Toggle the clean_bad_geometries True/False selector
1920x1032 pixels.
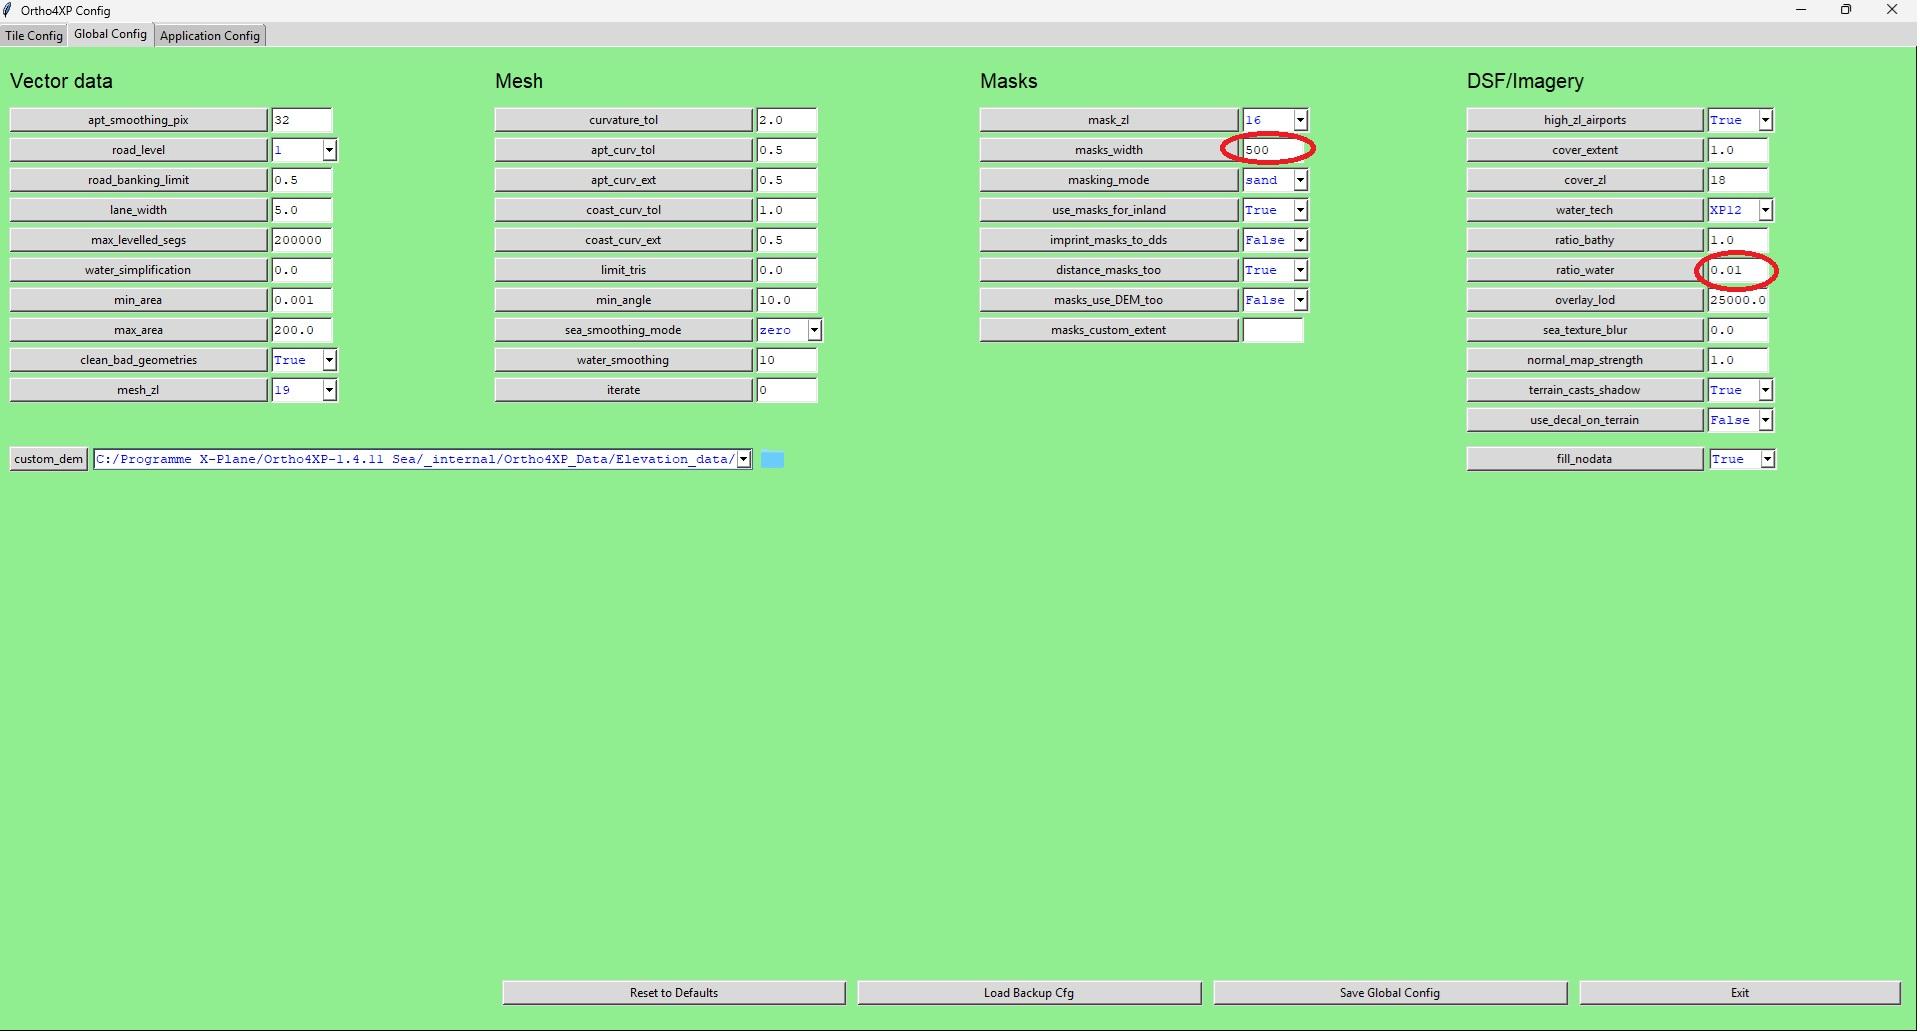tap(329, 360)
